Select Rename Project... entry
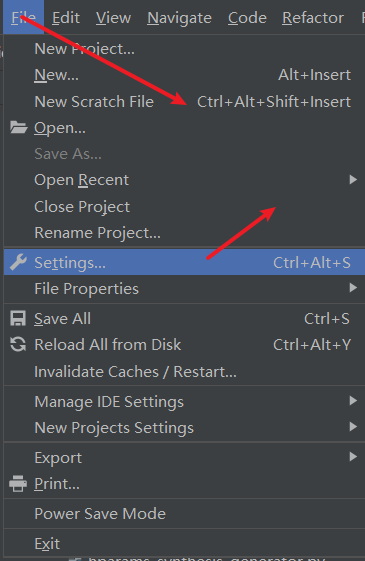Image resolution: width=365 pixels, height=561 pixels. click(x=184, y=233)
